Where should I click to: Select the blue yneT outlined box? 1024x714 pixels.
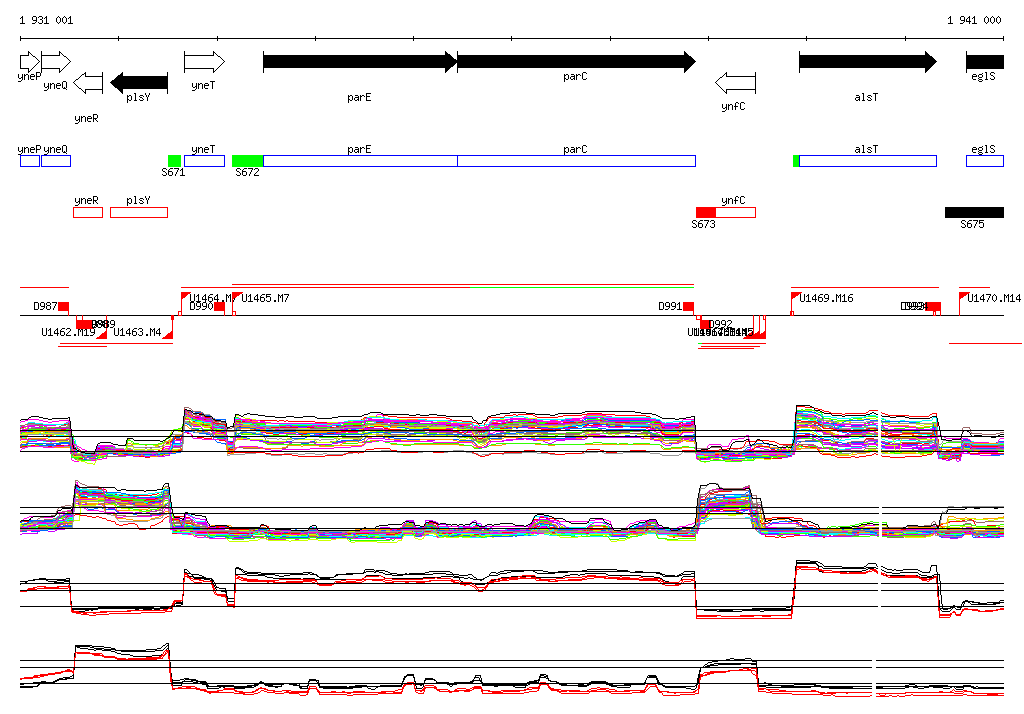pos(204,161)
